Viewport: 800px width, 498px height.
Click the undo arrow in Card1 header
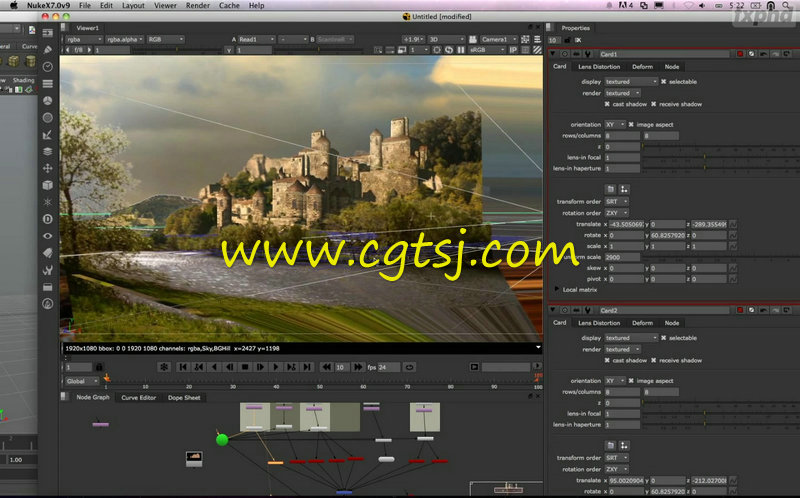pyautogui.click(x=764, y=54)
